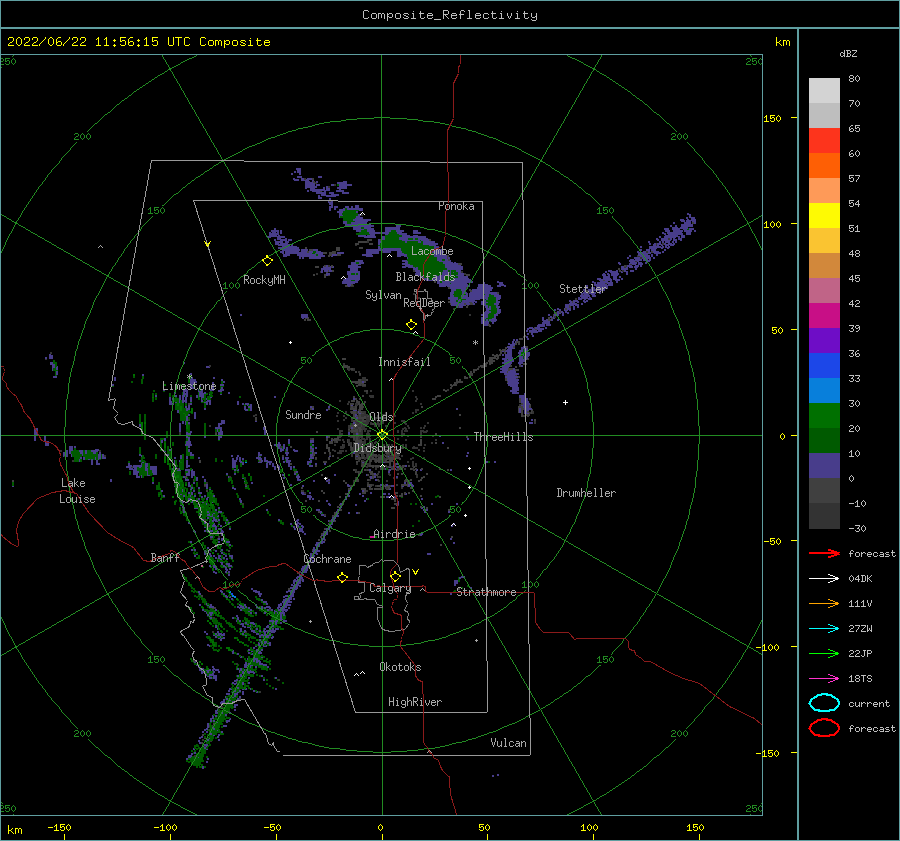Click yellow diamond marker south of RedDeer
The height and width of the screenshot is (841, 900).
click(411, 325)
